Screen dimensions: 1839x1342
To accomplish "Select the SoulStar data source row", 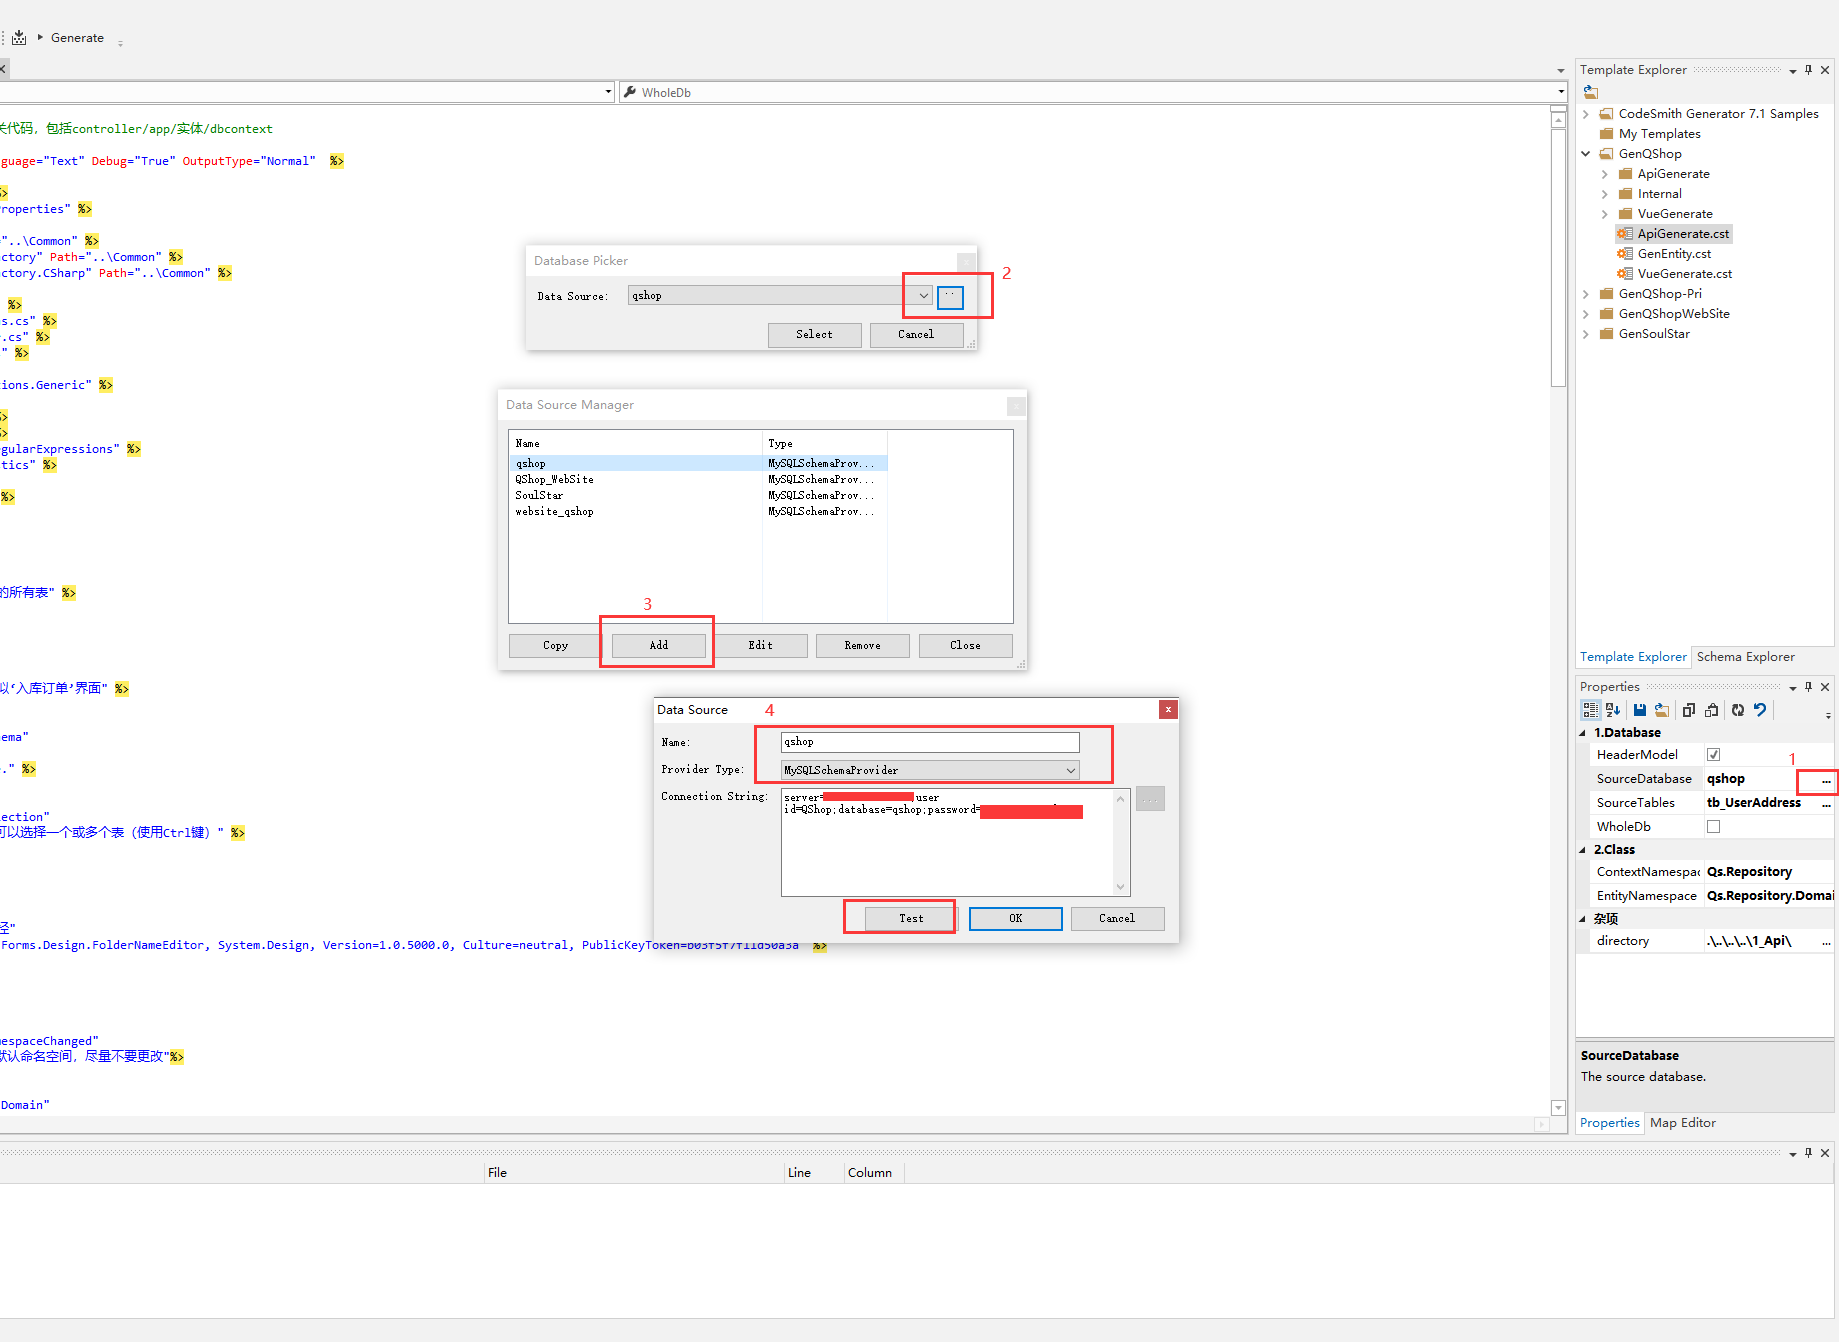I will [698, 496].
